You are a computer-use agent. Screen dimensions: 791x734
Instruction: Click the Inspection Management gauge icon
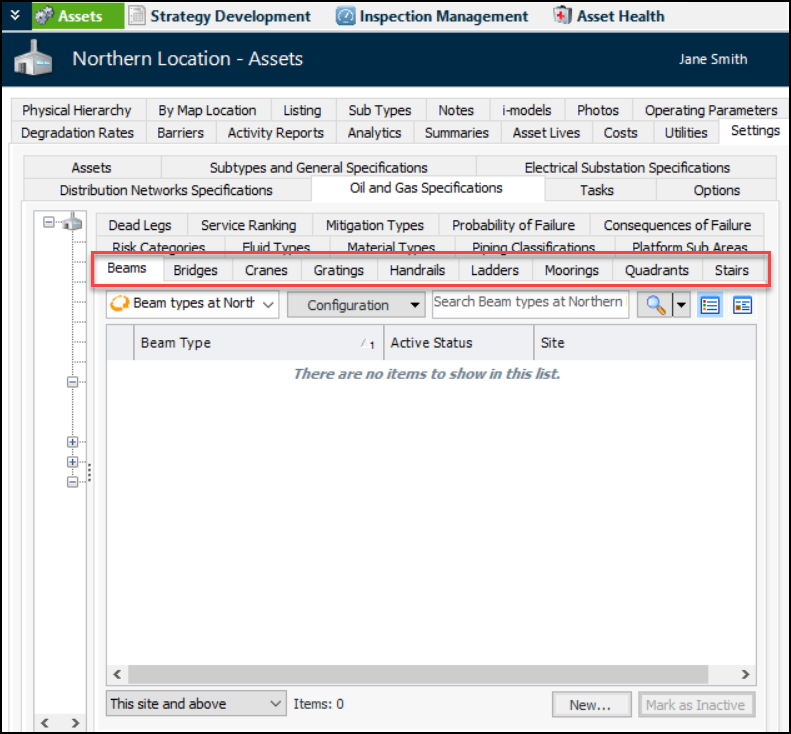[346, 16]
